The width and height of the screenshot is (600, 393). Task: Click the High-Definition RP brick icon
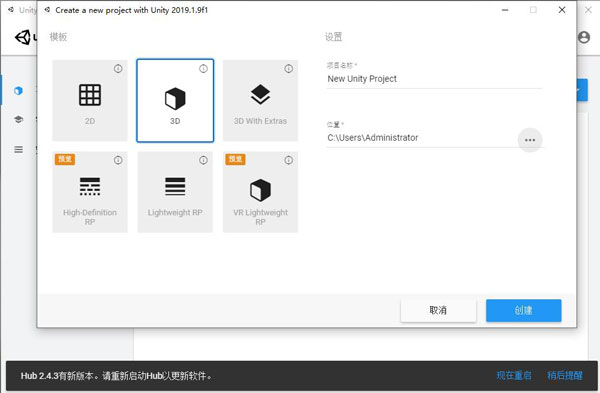(90, 186)
